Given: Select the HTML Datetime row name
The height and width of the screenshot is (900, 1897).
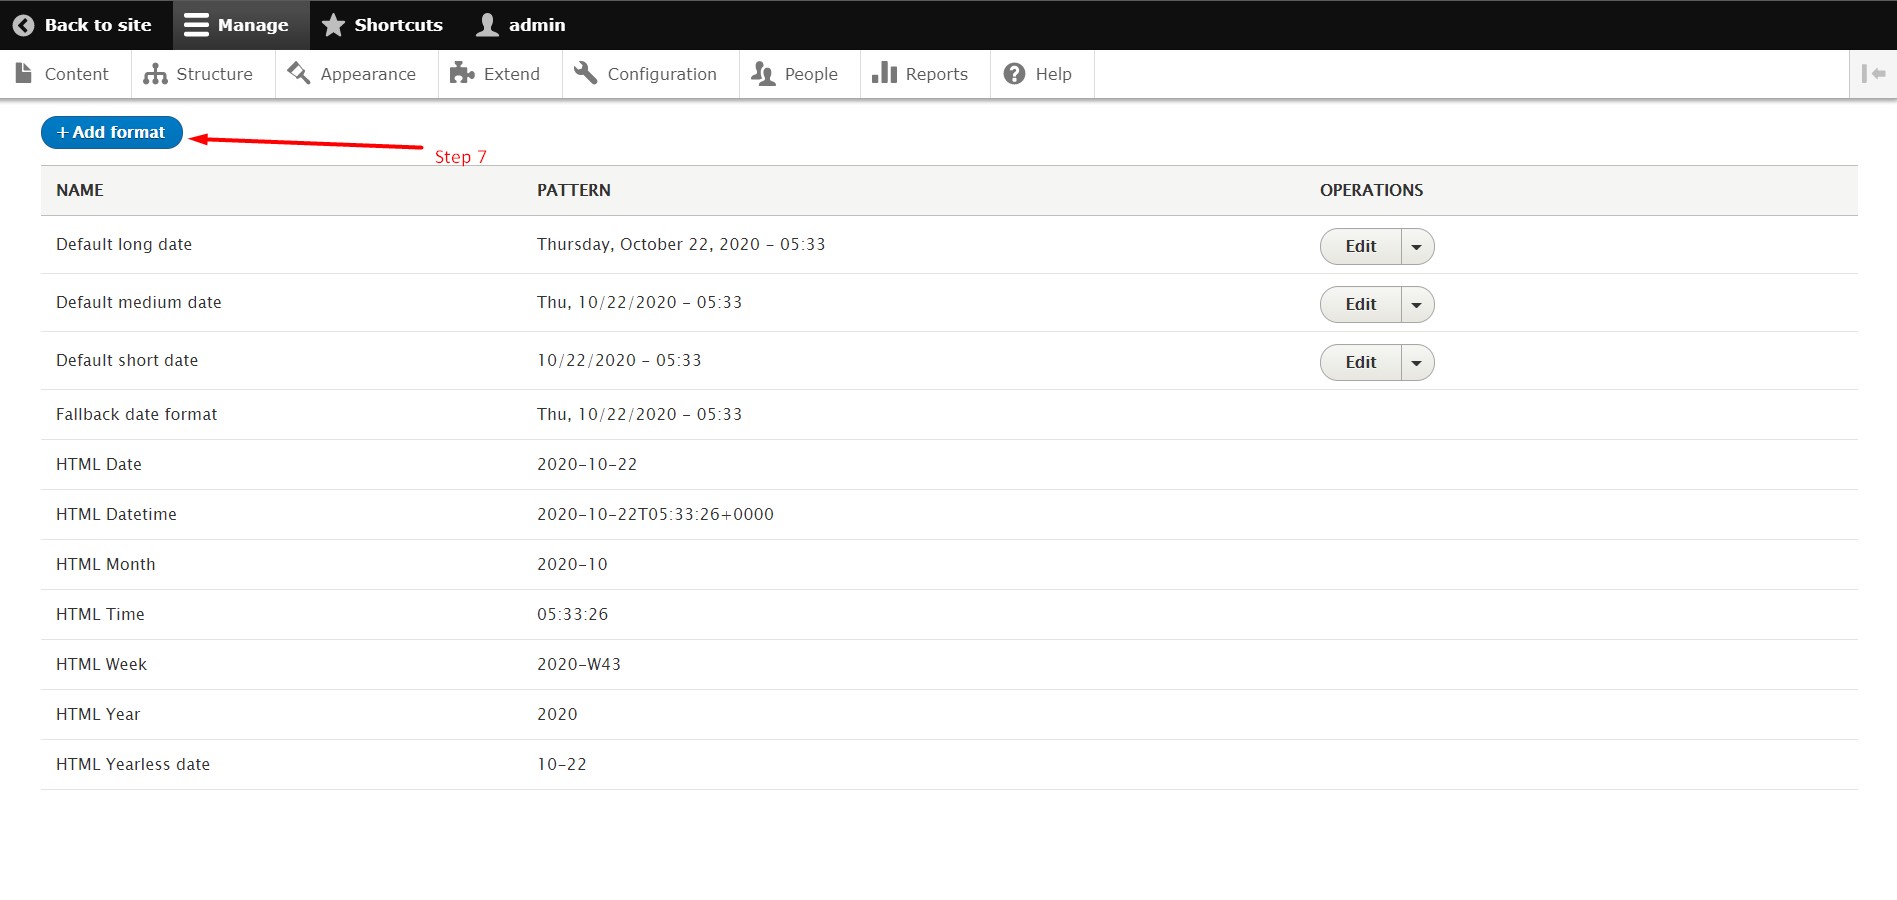Looking at the screenshot, I should pos(116,514).
